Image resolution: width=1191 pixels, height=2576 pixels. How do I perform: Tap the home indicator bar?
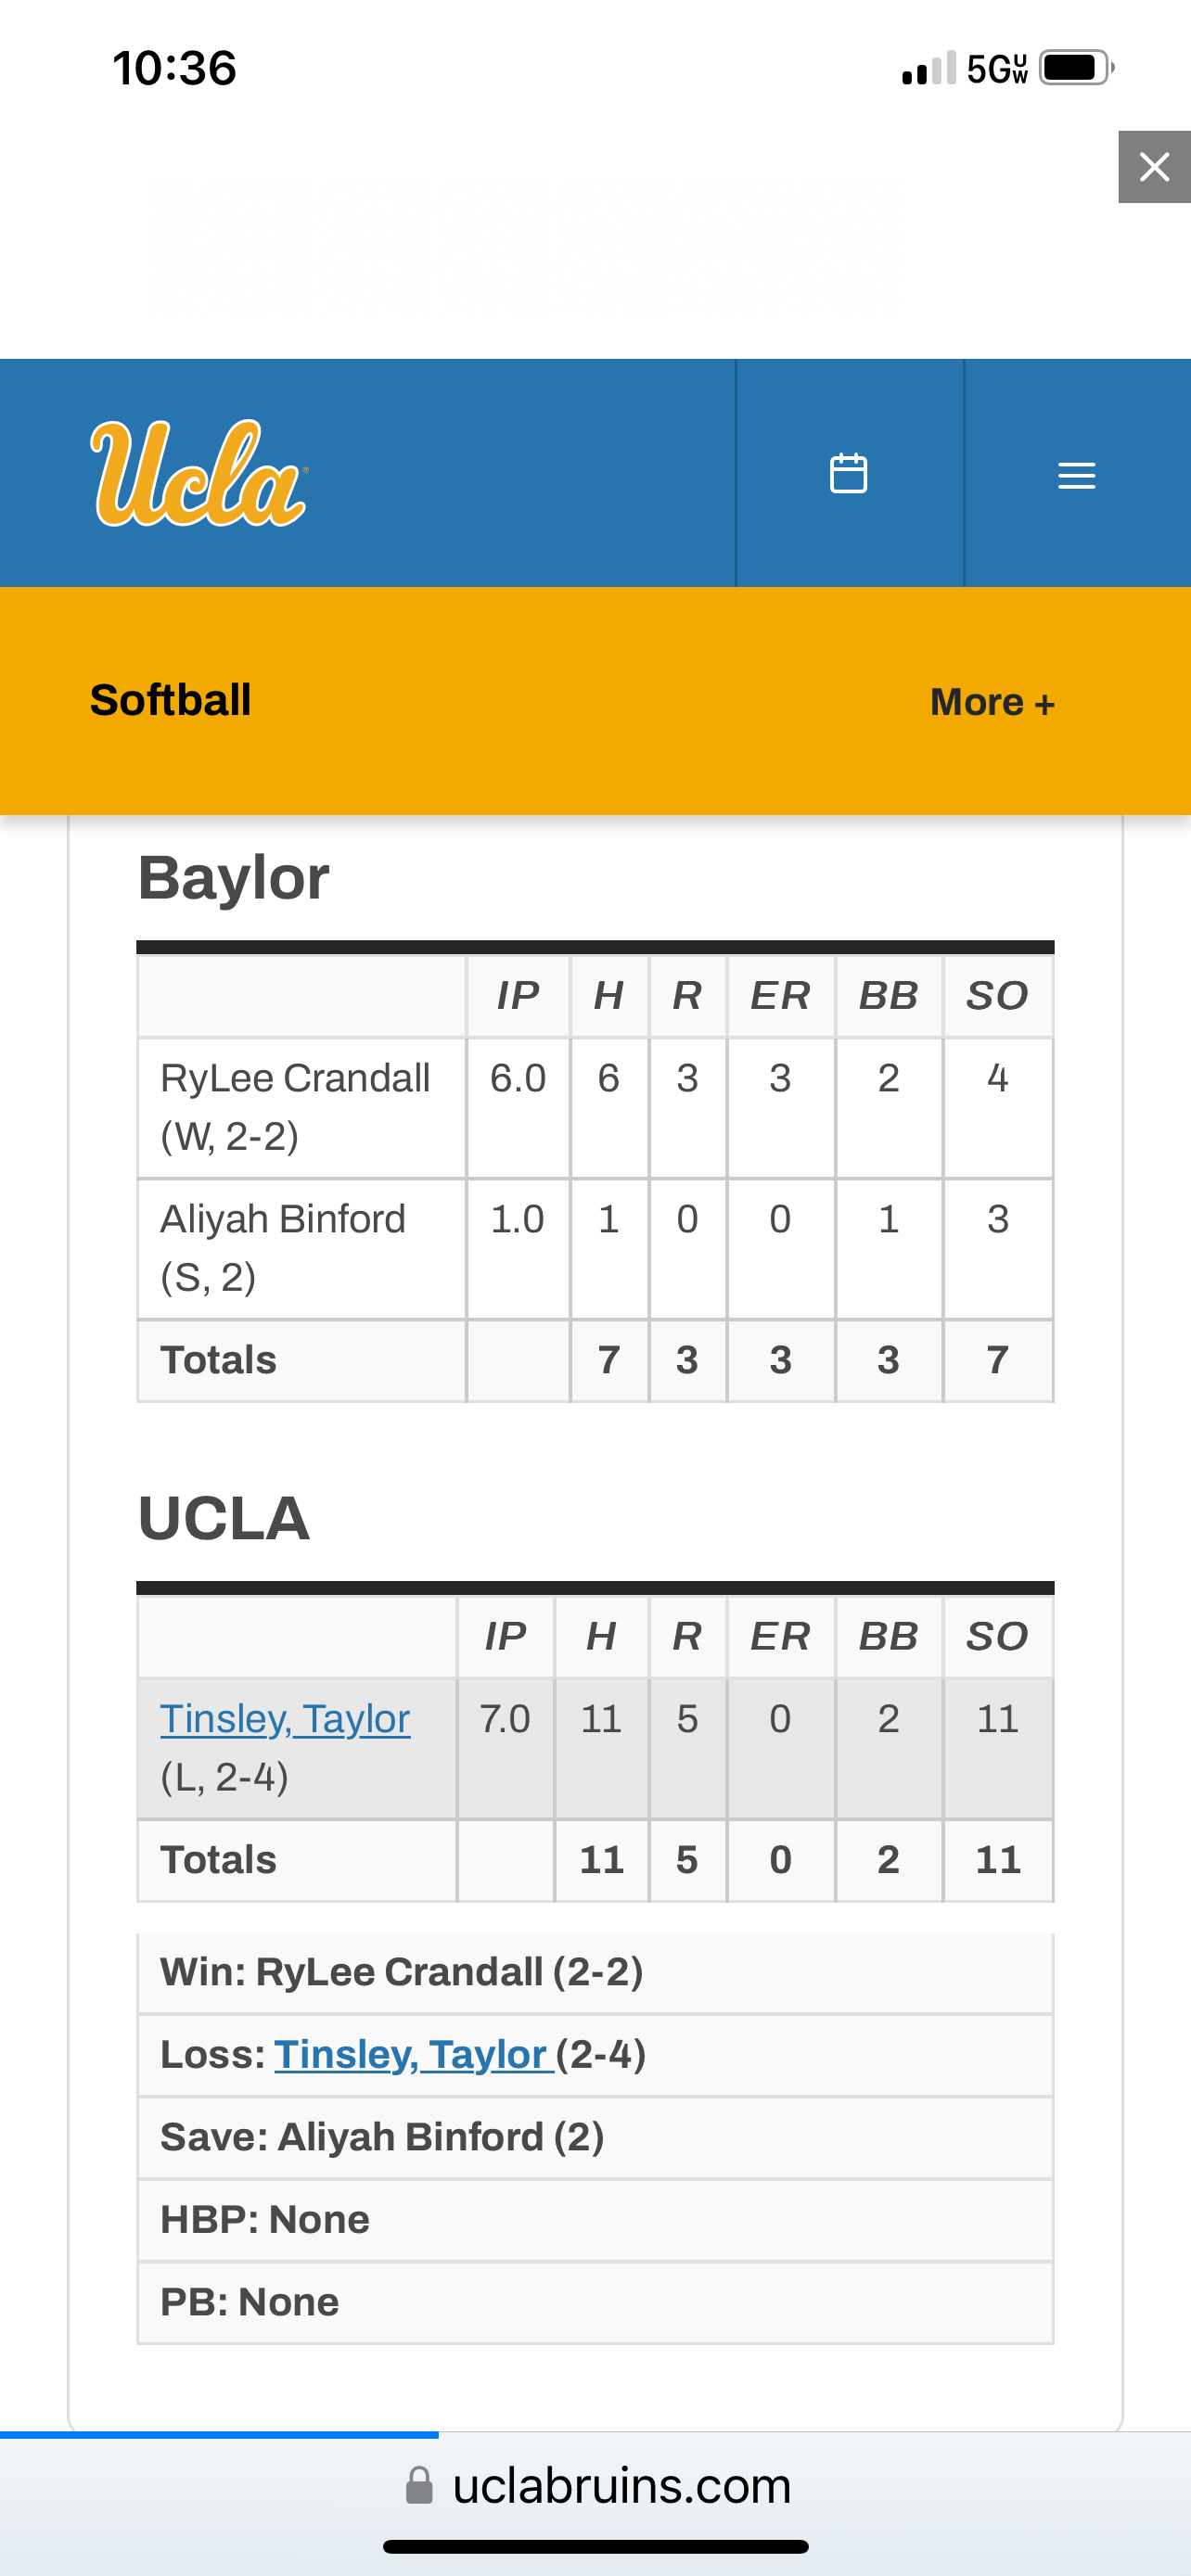tap(596, 2547)
